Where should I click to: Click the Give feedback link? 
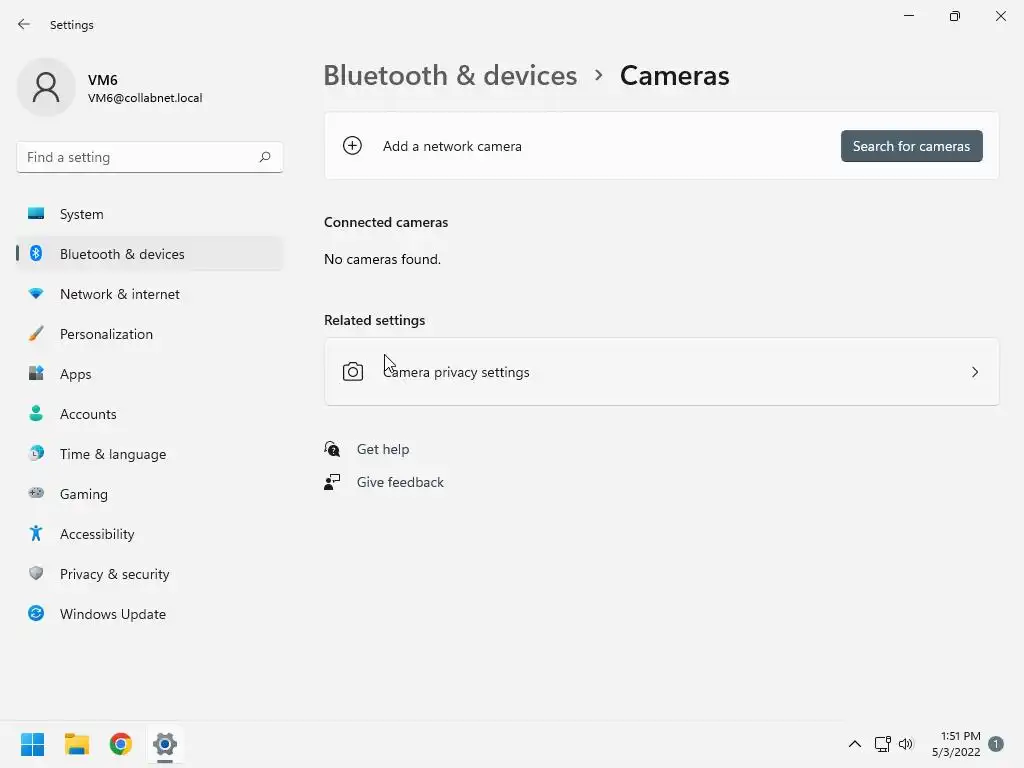(x=400, y=482)
